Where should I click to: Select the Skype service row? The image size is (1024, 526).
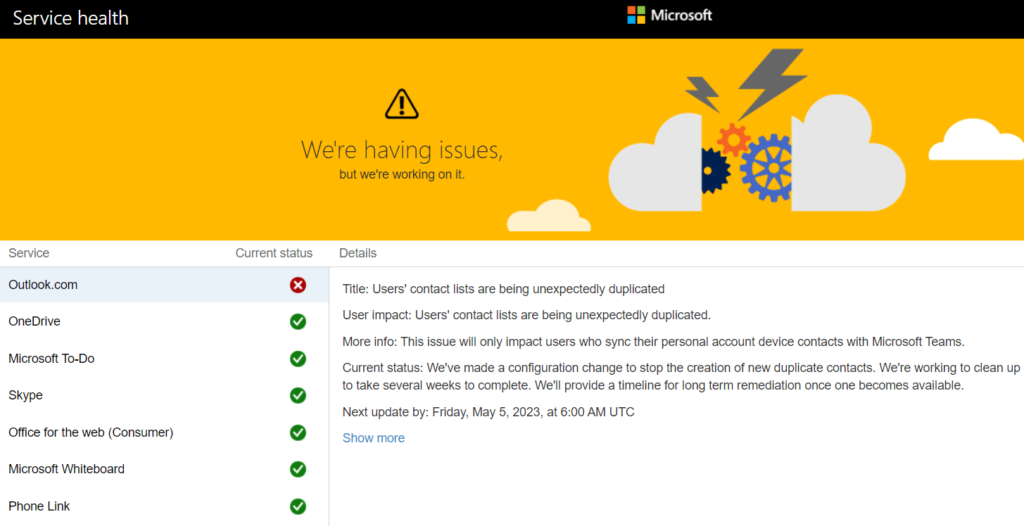164,395
